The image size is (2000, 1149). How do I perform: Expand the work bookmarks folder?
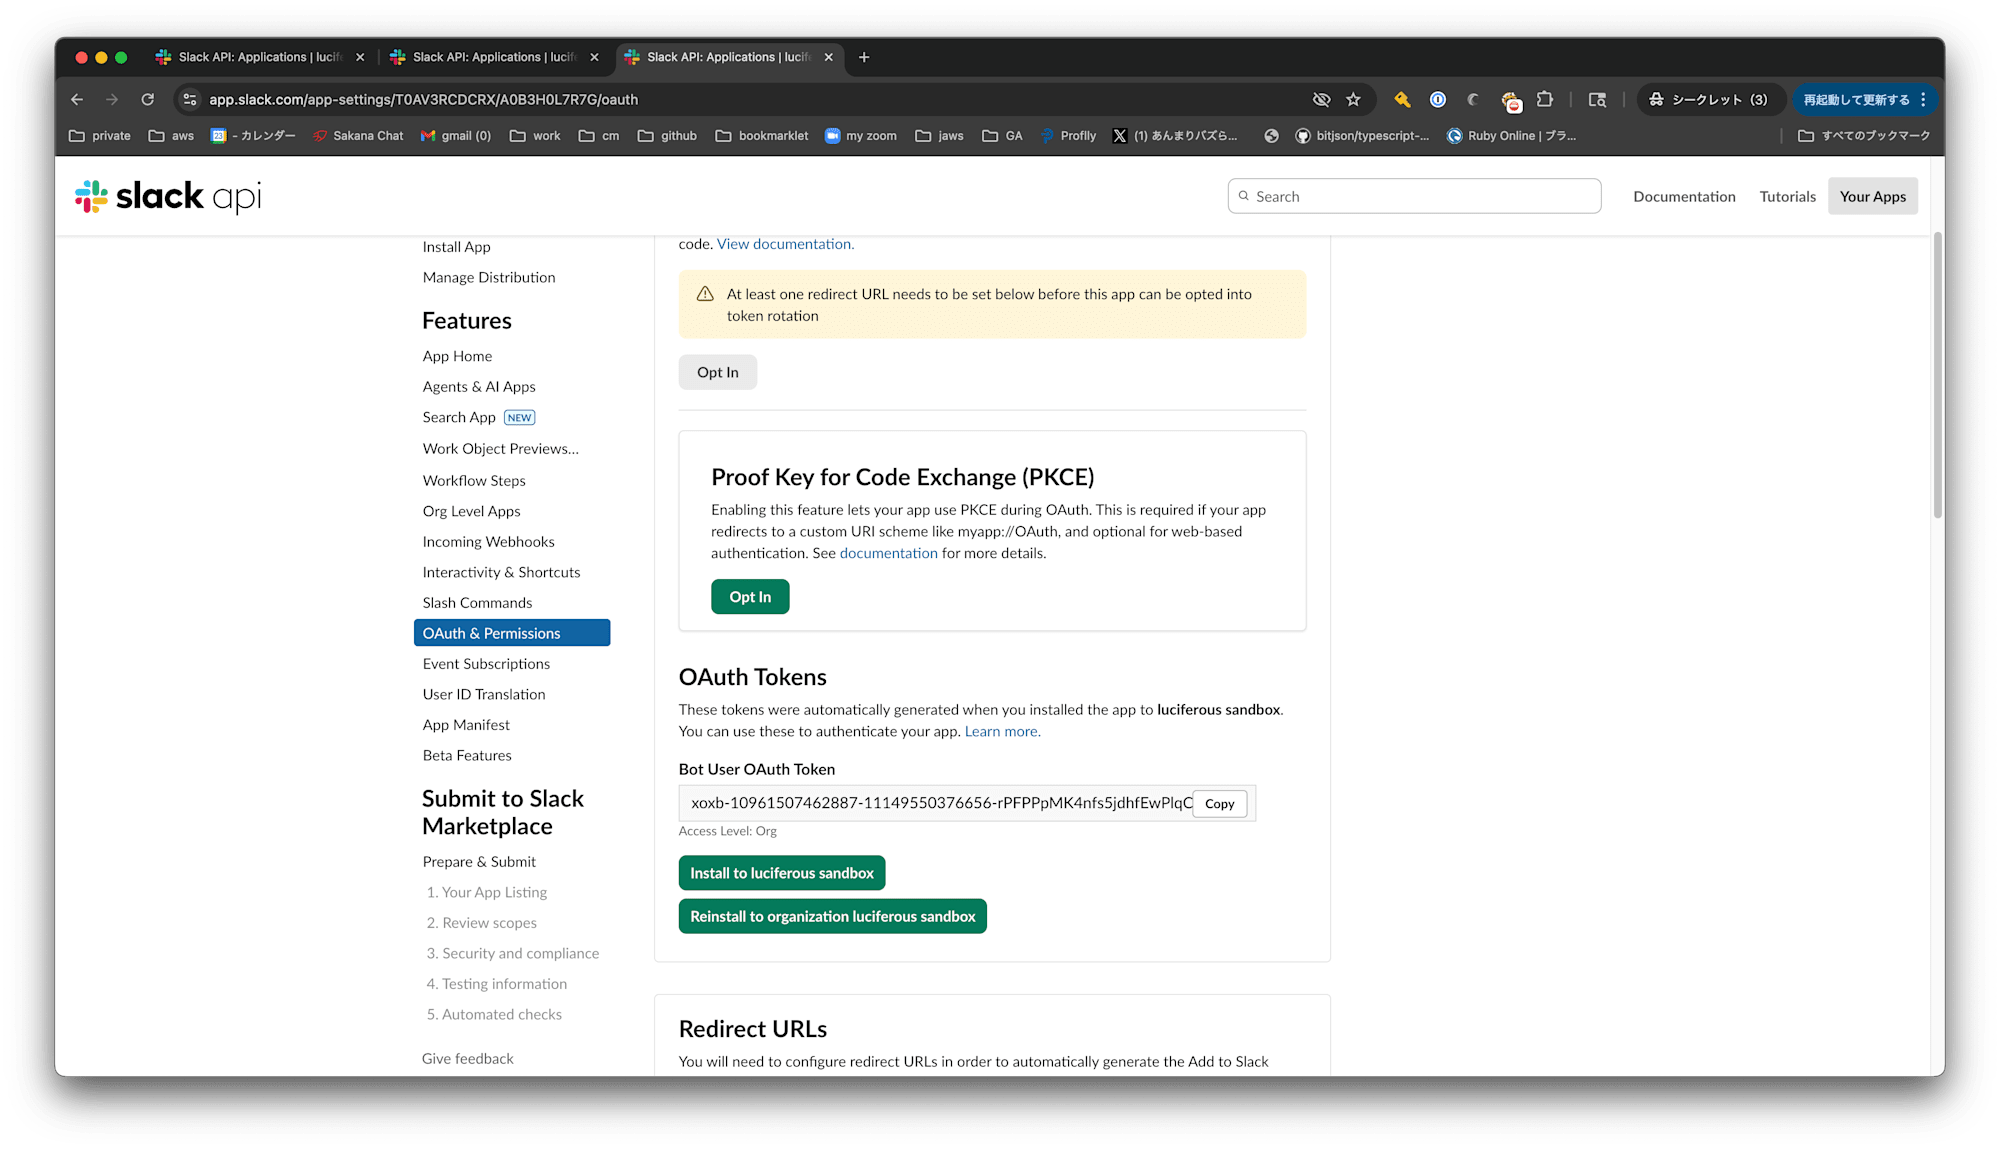click(535, 136)
